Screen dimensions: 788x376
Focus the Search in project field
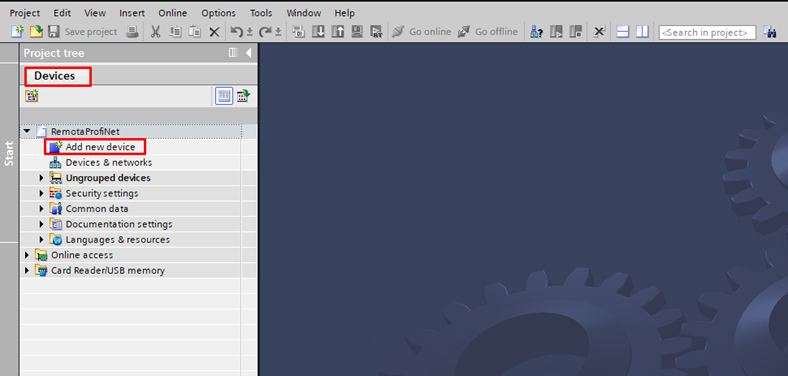[x=707, y=32]
